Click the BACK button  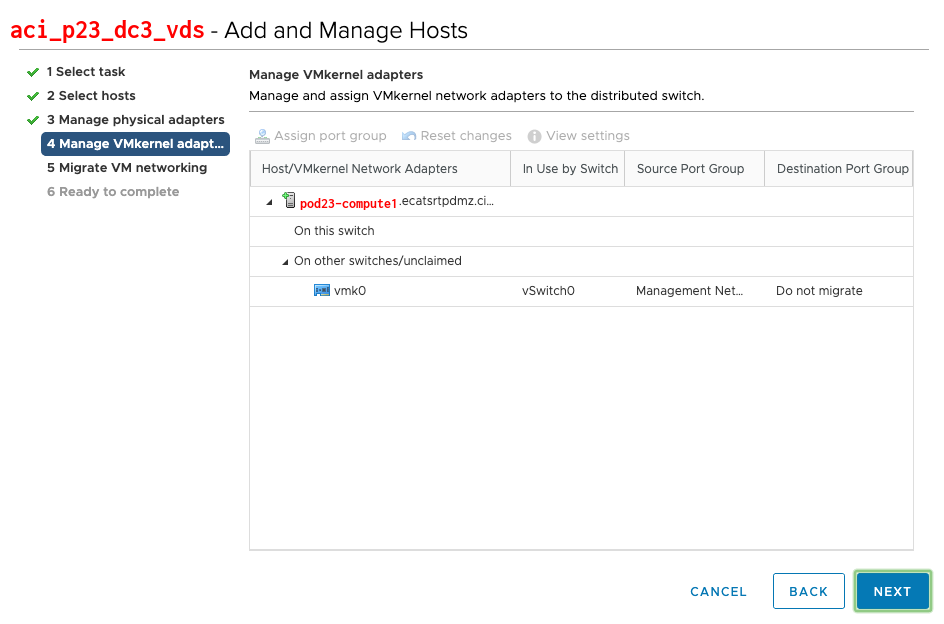tap(809, 591)
